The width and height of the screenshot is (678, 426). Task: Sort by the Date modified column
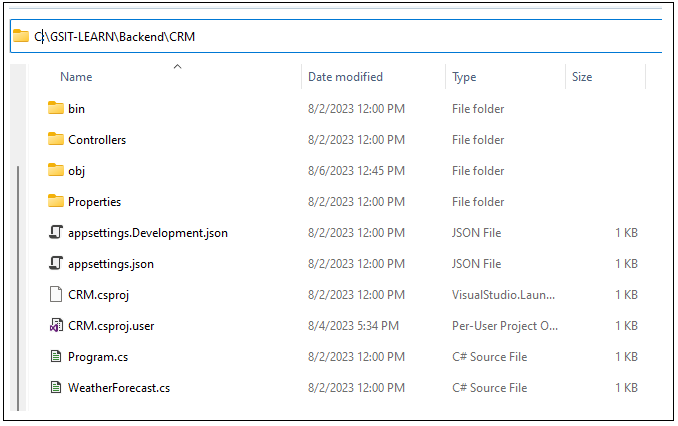click(345, 77)
